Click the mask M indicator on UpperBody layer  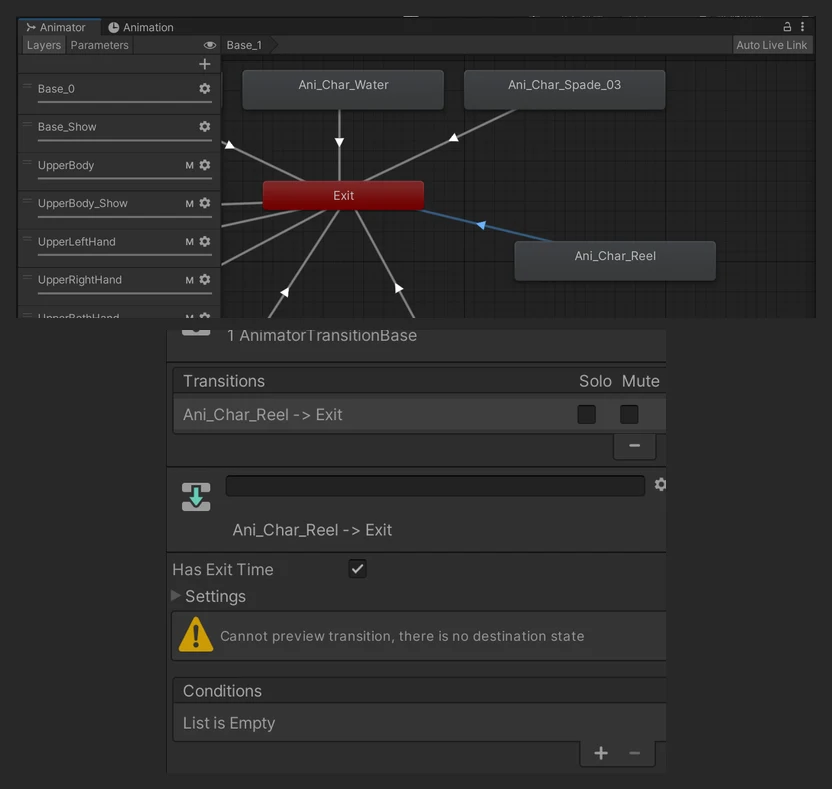[189, 166]
